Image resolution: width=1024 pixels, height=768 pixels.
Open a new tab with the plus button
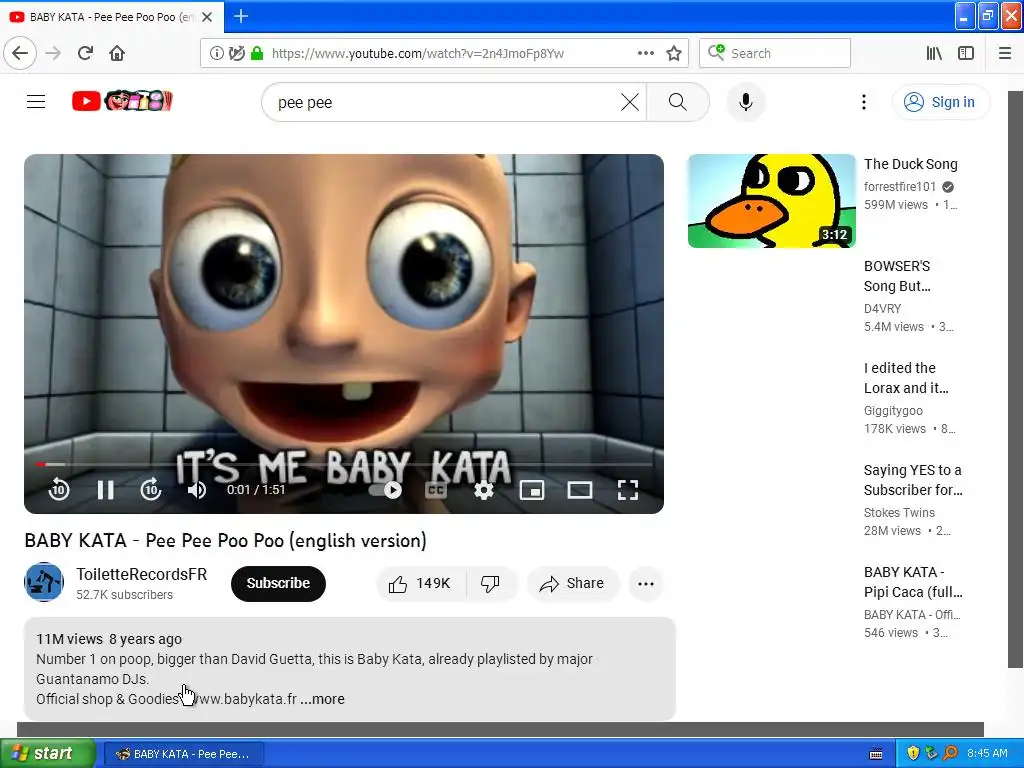pos(241,16)
